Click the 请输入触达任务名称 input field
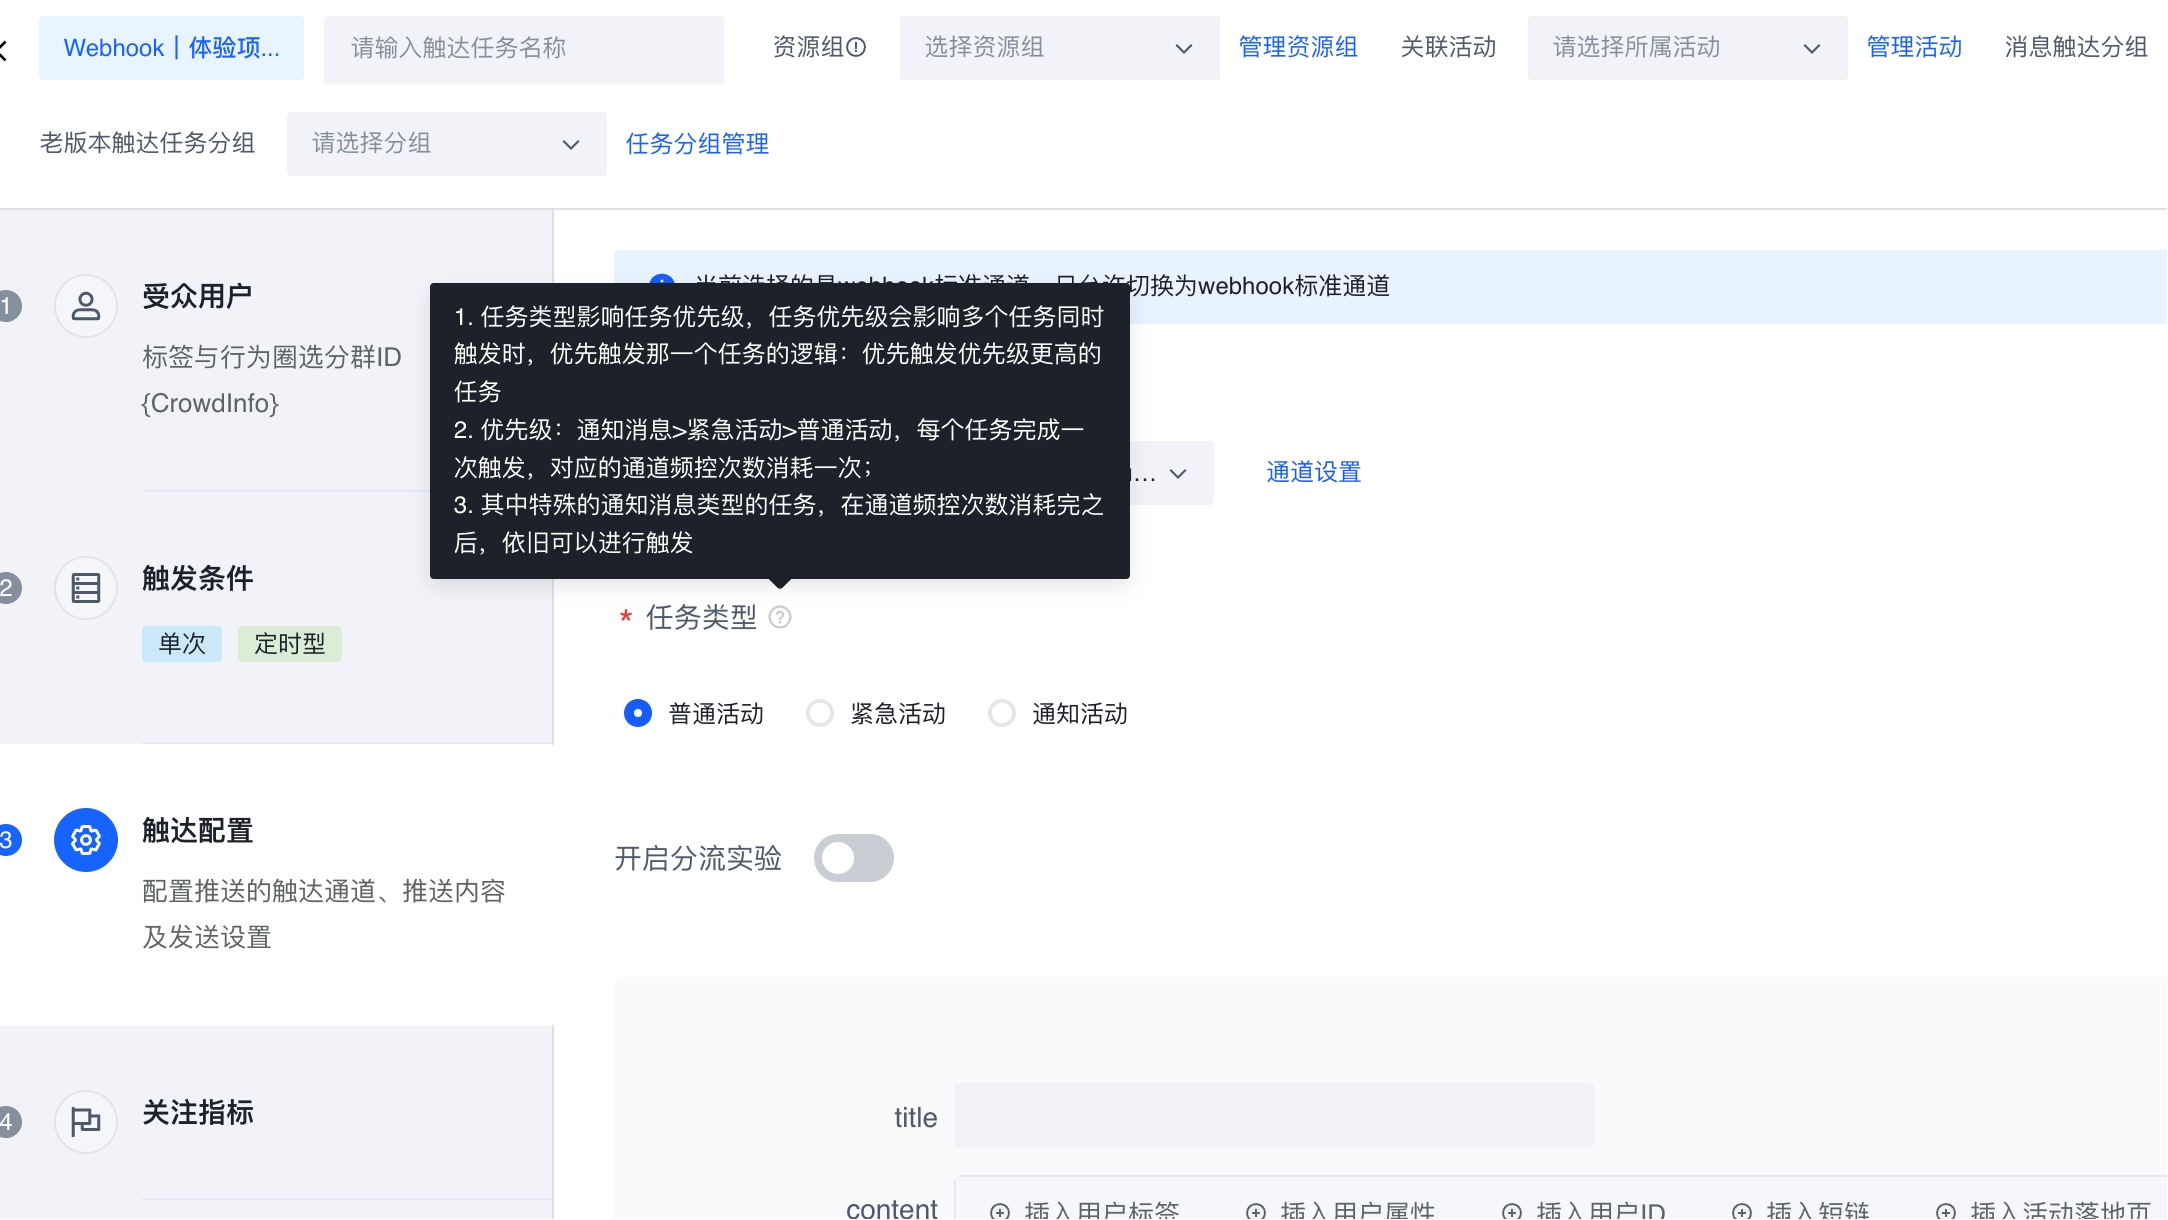 coord(523,48)
